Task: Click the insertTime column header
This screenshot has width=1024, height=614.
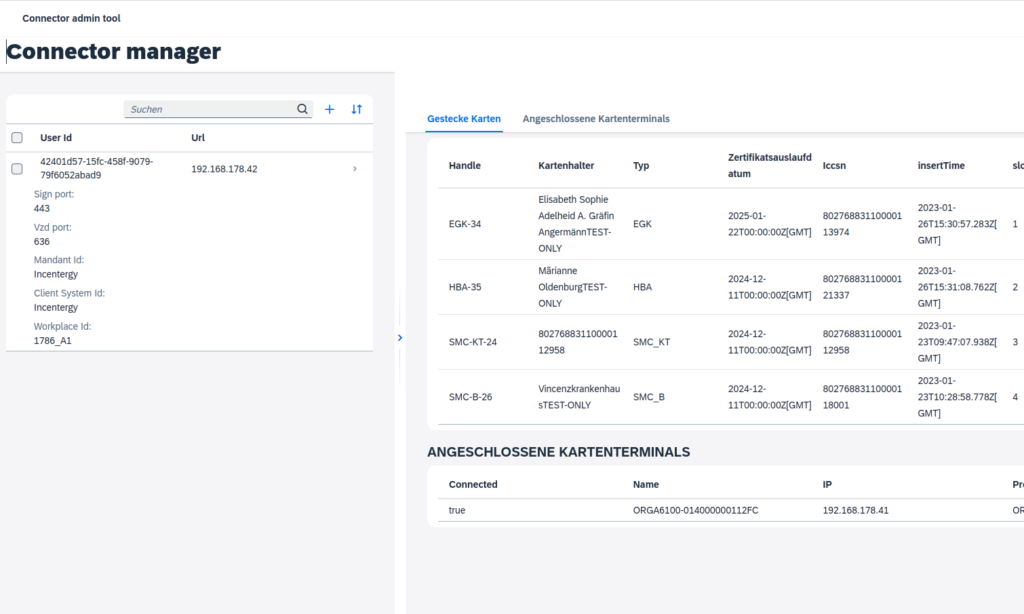Action: (941, 165)
